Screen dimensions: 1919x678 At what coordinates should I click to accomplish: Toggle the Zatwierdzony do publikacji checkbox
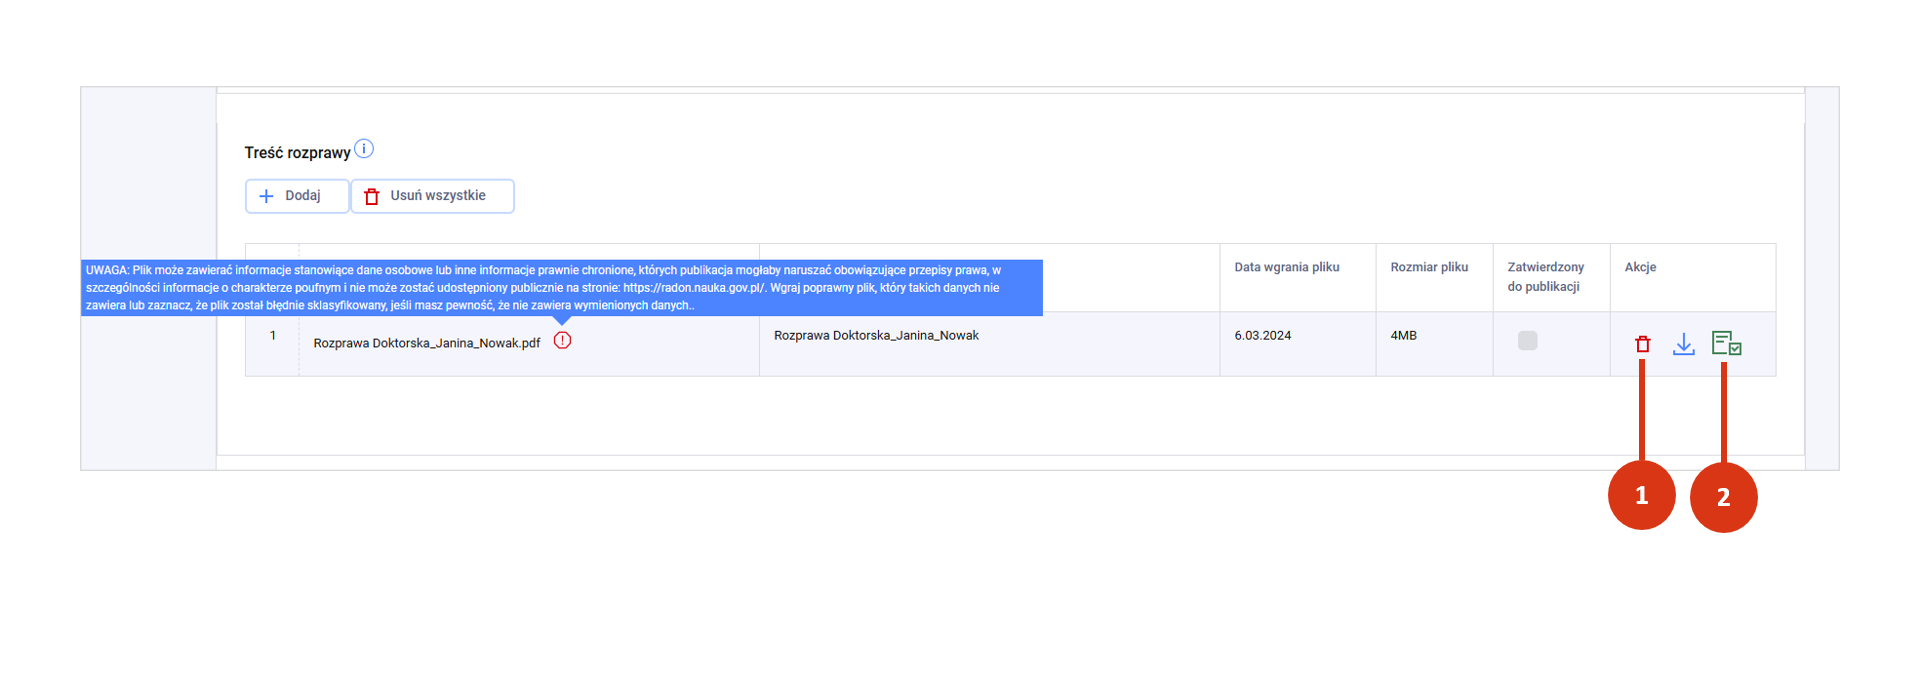[x=1527, y=341]
